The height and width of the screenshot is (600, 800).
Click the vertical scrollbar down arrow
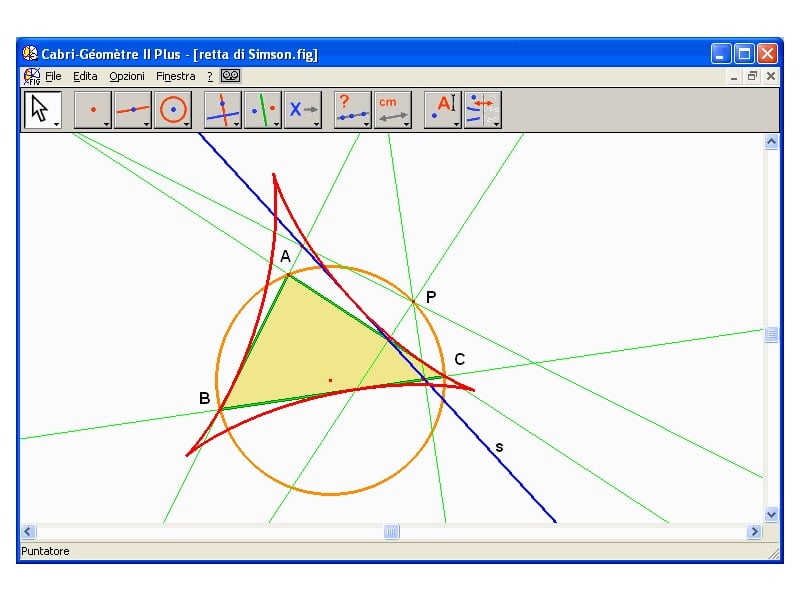[x=771, y=514]
